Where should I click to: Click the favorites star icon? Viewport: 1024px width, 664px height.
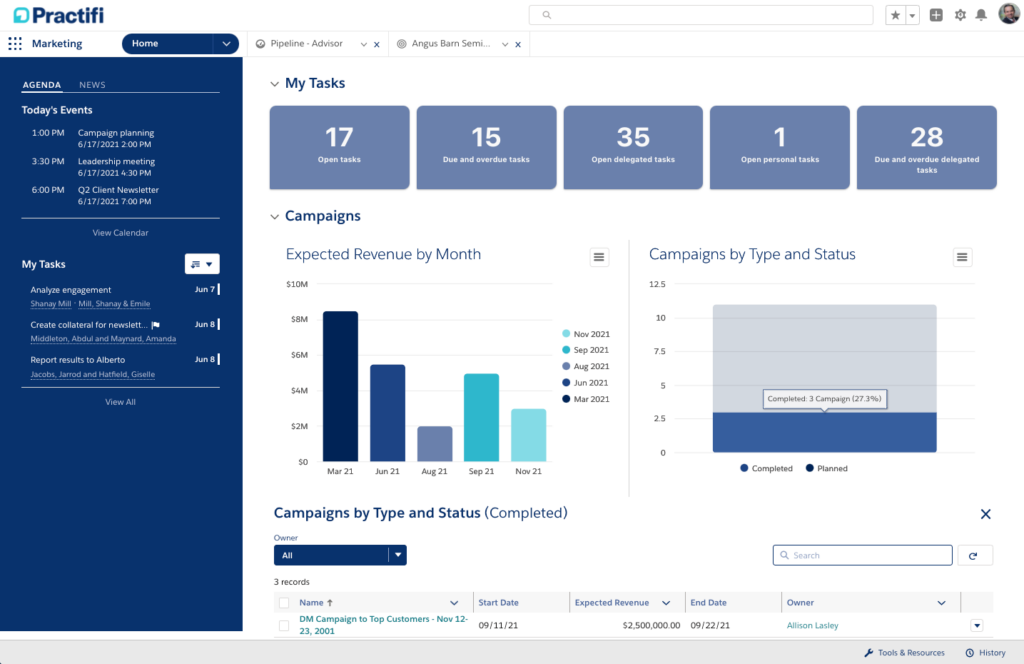click(x=895, y=15)
